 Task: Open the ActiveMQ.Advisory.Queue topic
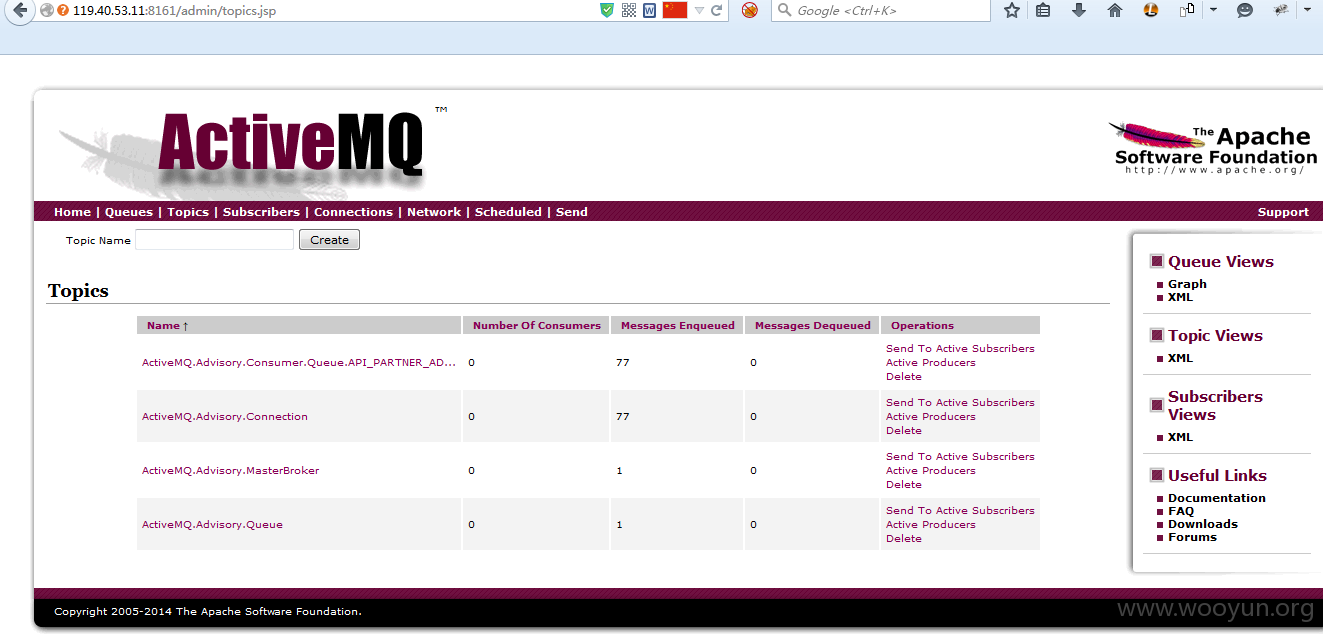tap(212, 524)
